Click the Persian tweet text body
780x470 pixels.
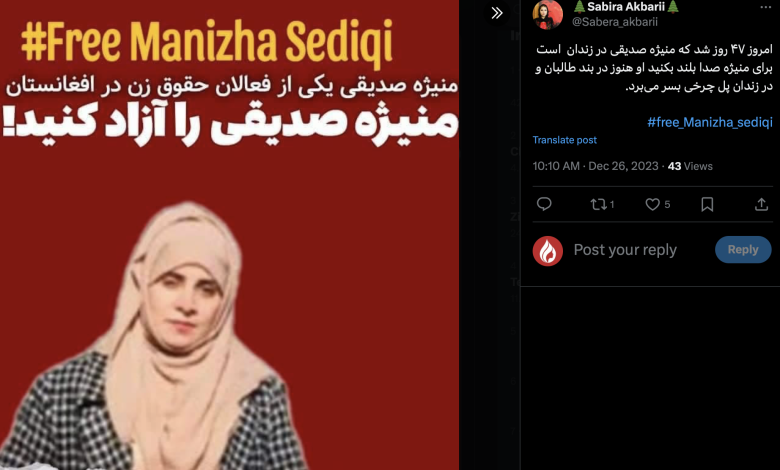(654, 68)
